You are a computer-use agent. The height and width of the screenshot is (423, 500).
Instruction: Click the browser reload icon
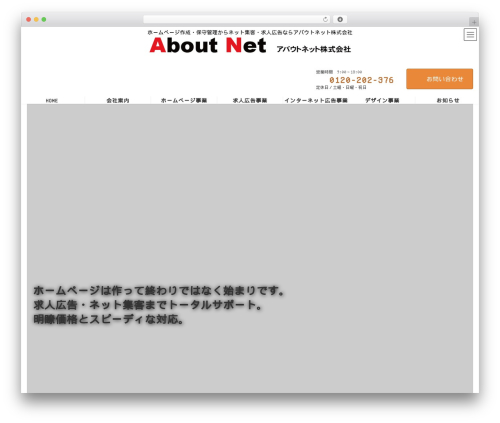325,19
